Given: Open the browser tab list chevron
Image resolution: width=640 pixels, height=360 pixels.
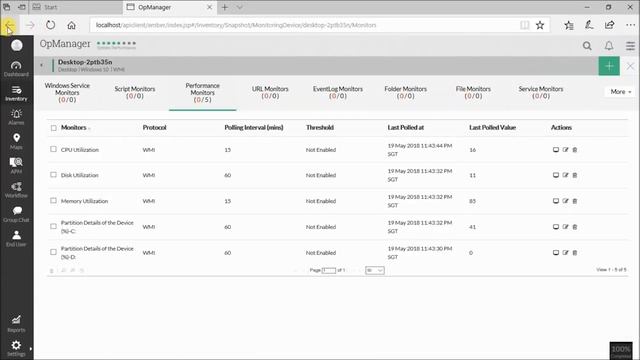Looking at the screenshot, I should pyautogui.click(x=240, y=7).
